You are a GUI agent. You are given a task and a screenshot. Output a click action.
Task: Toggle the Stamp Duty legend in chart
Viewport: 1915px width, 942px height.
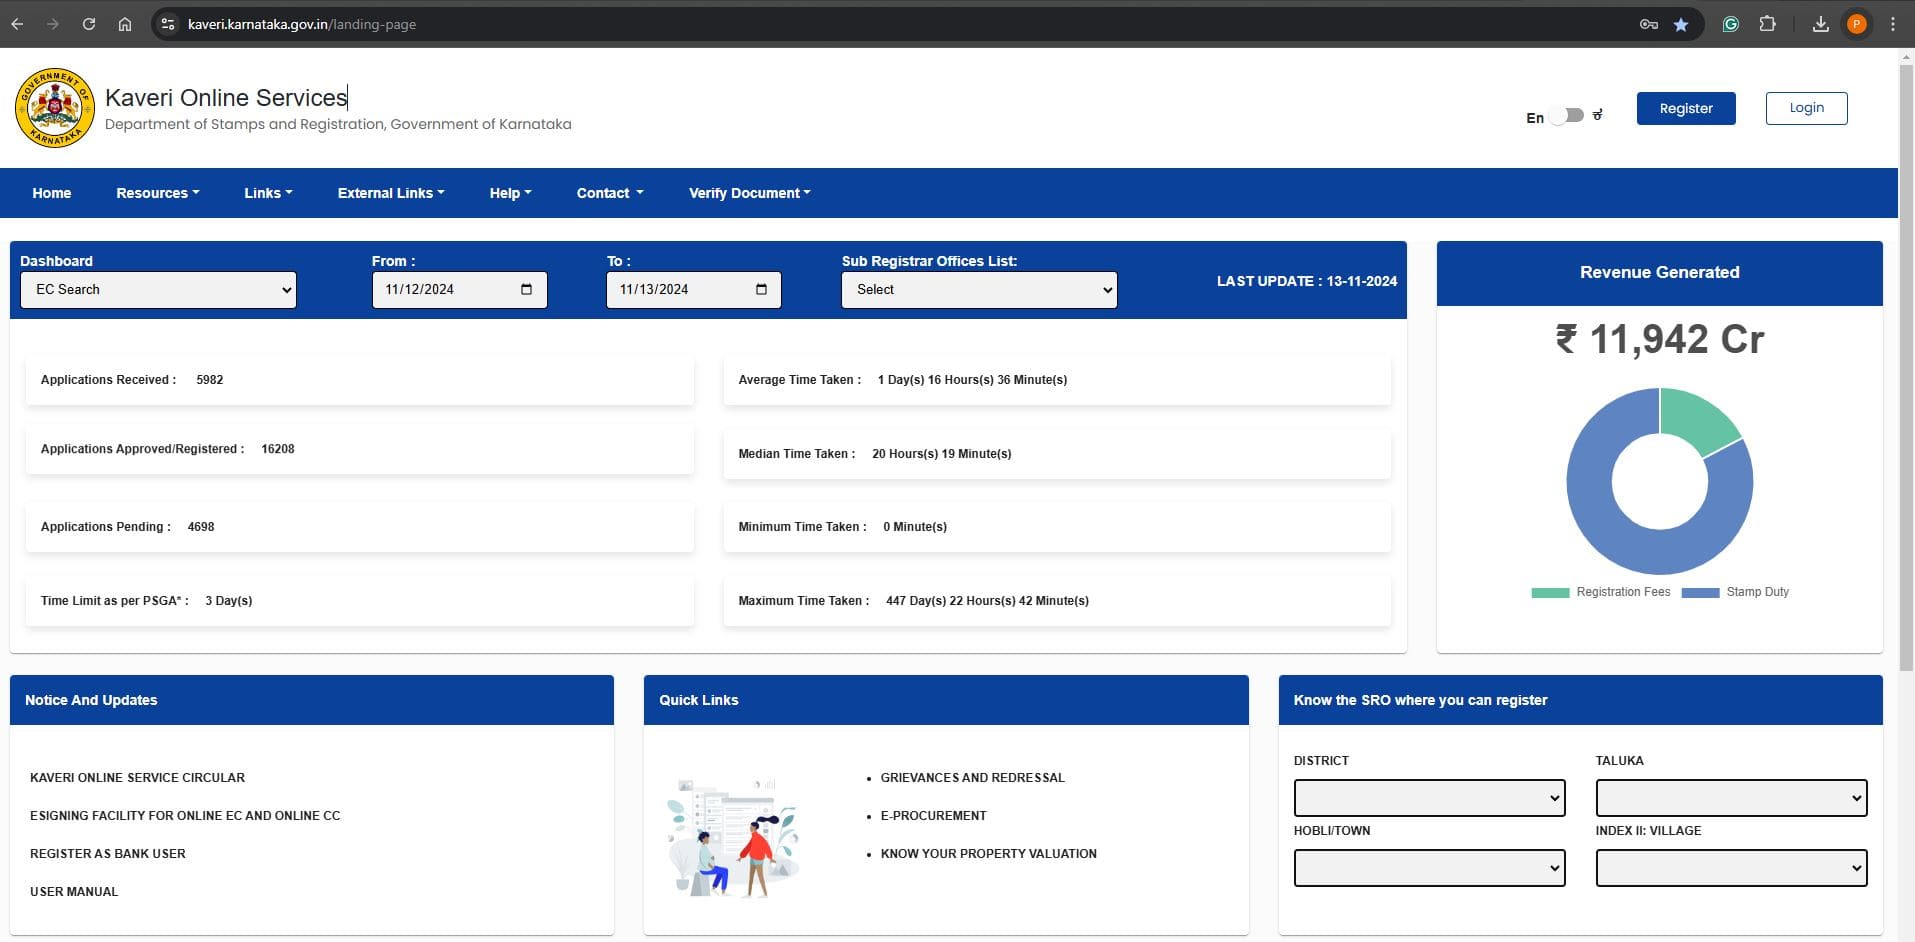click(x=1736, y=592)
